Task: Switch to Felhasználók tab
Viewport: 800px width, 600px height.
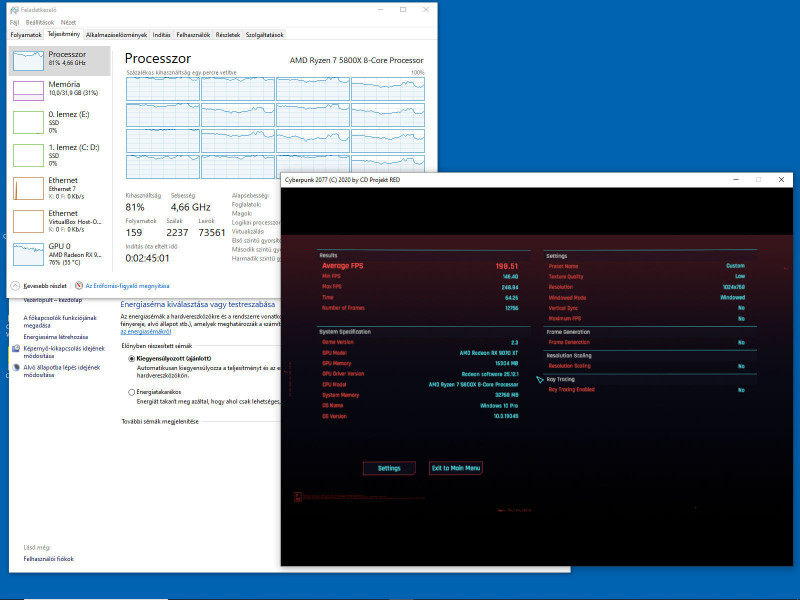Action: tap(193, 35)
